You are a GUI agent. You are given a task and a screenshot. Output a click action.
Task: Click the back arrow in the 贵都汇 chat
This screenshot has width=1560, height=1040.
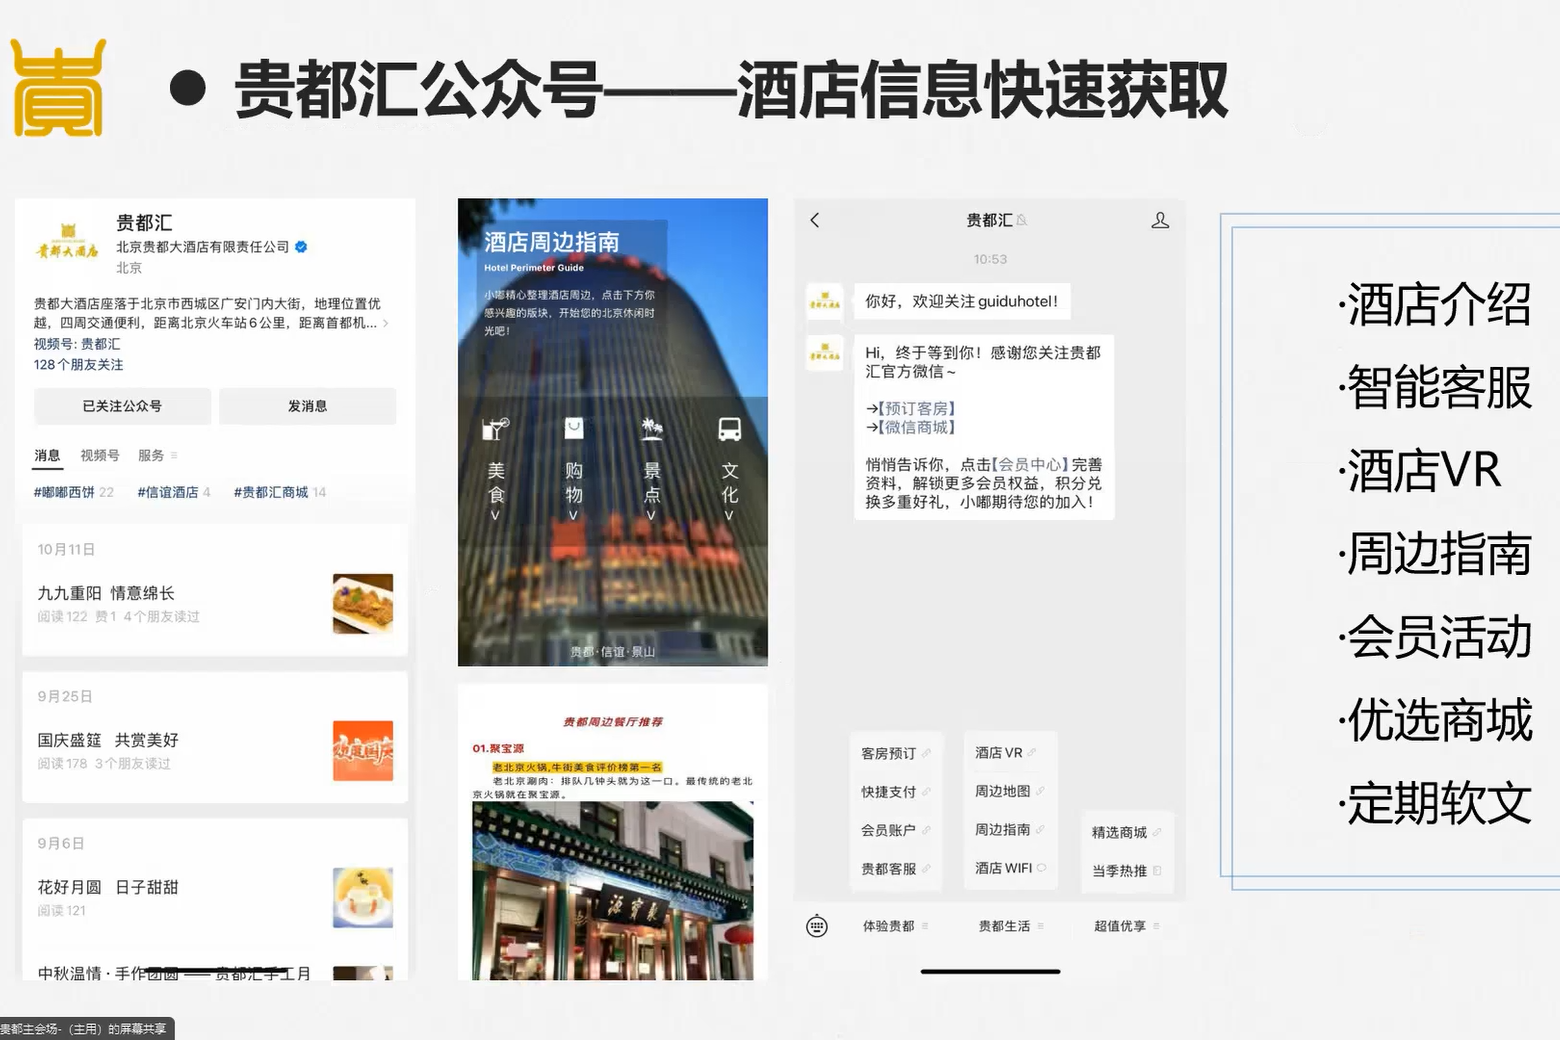point(815,220)
